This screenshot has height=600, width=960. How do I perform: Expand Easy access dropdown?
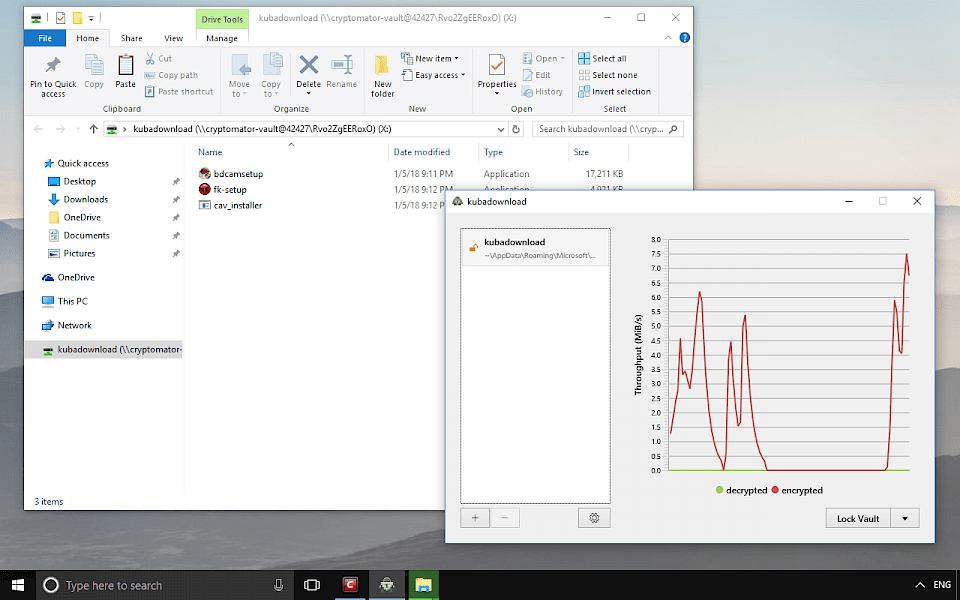pyautogui.click(x=433, y=75)
